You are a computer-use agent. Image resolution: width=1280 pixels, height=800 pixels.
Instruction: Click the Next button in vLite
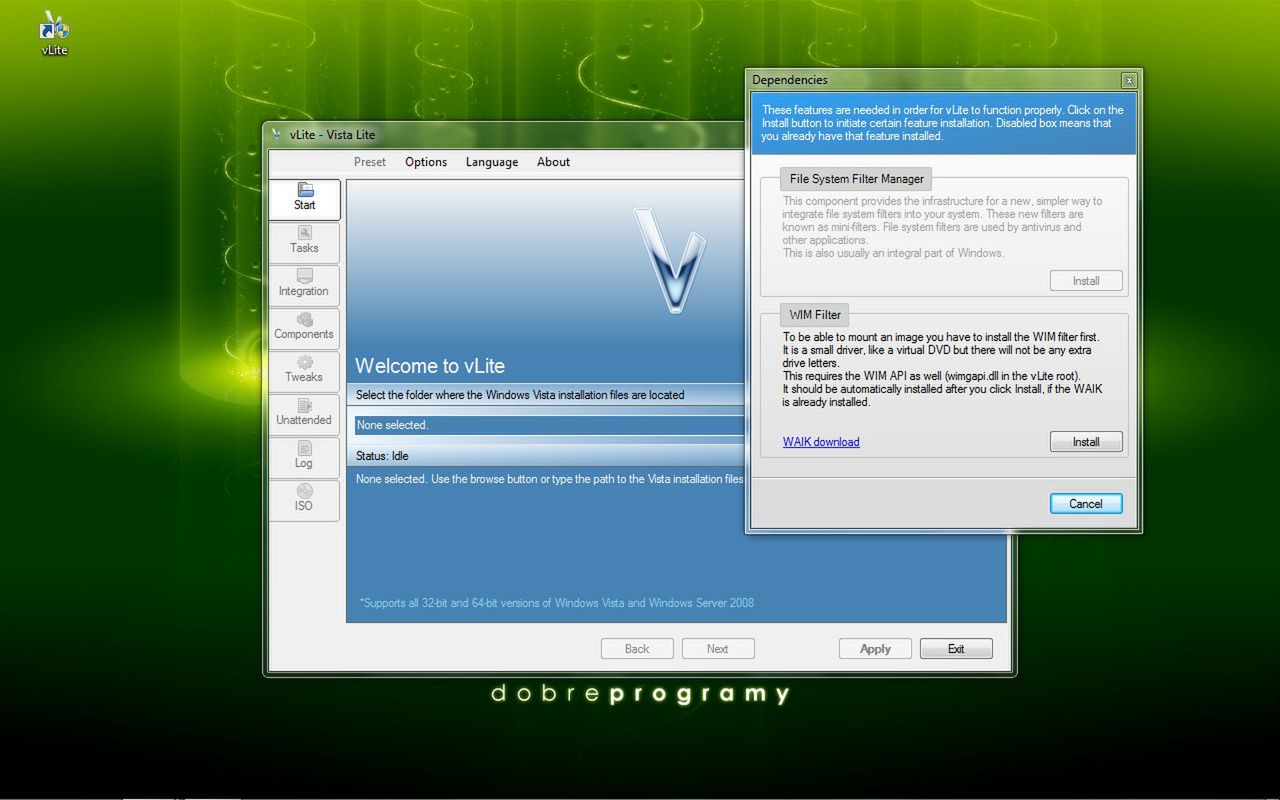[x=718, y=649]
